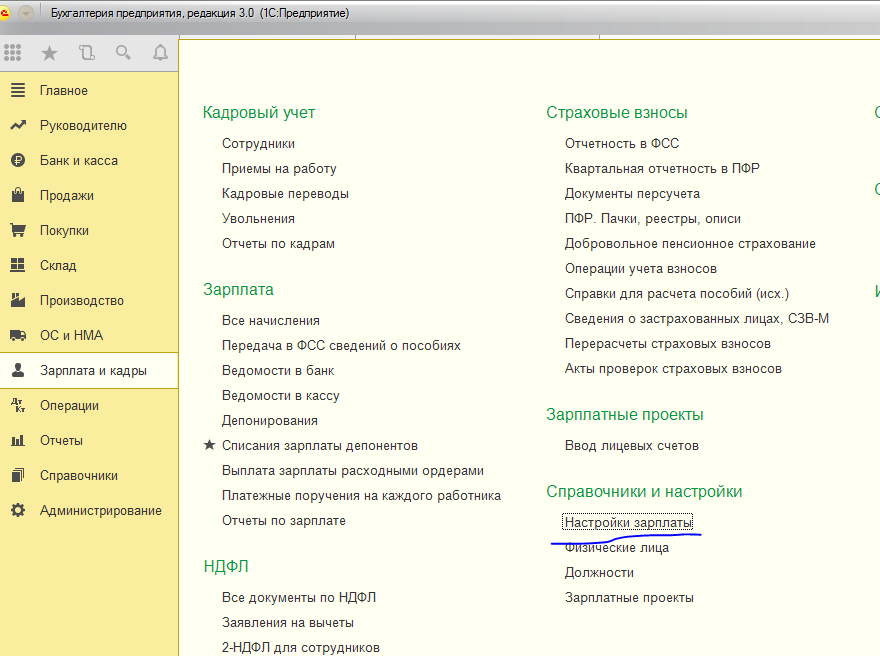Open the Главное section

63,90
